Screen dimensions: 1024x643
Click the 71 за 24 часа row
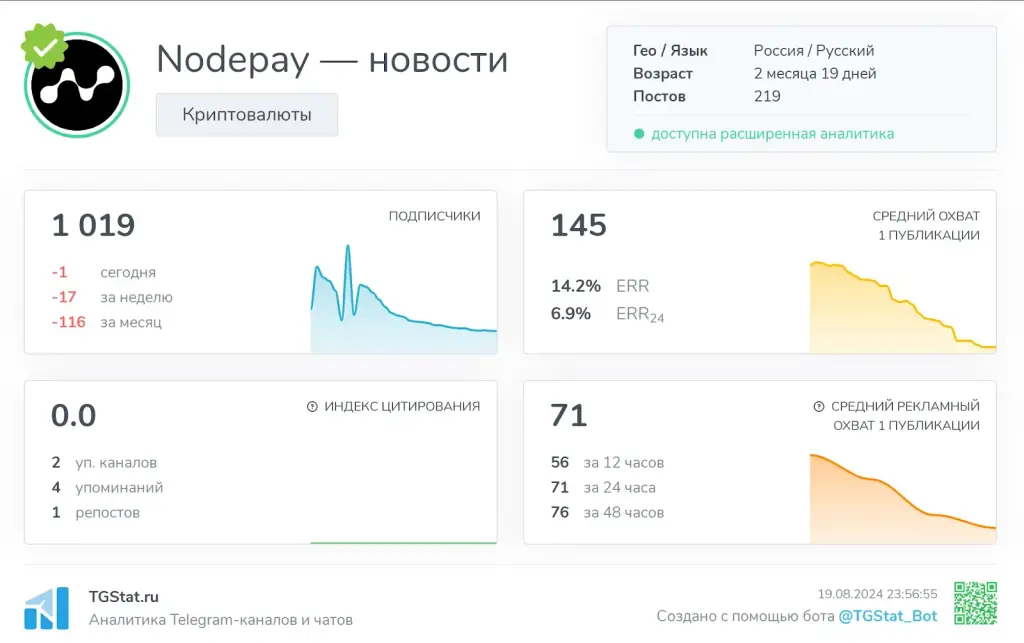(603, 488)
